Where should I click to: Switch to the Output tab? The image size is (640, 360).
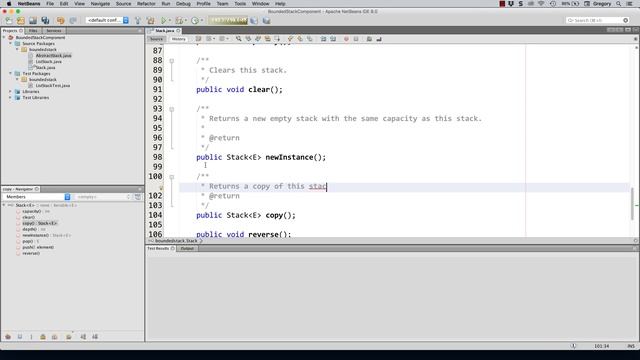187,249
